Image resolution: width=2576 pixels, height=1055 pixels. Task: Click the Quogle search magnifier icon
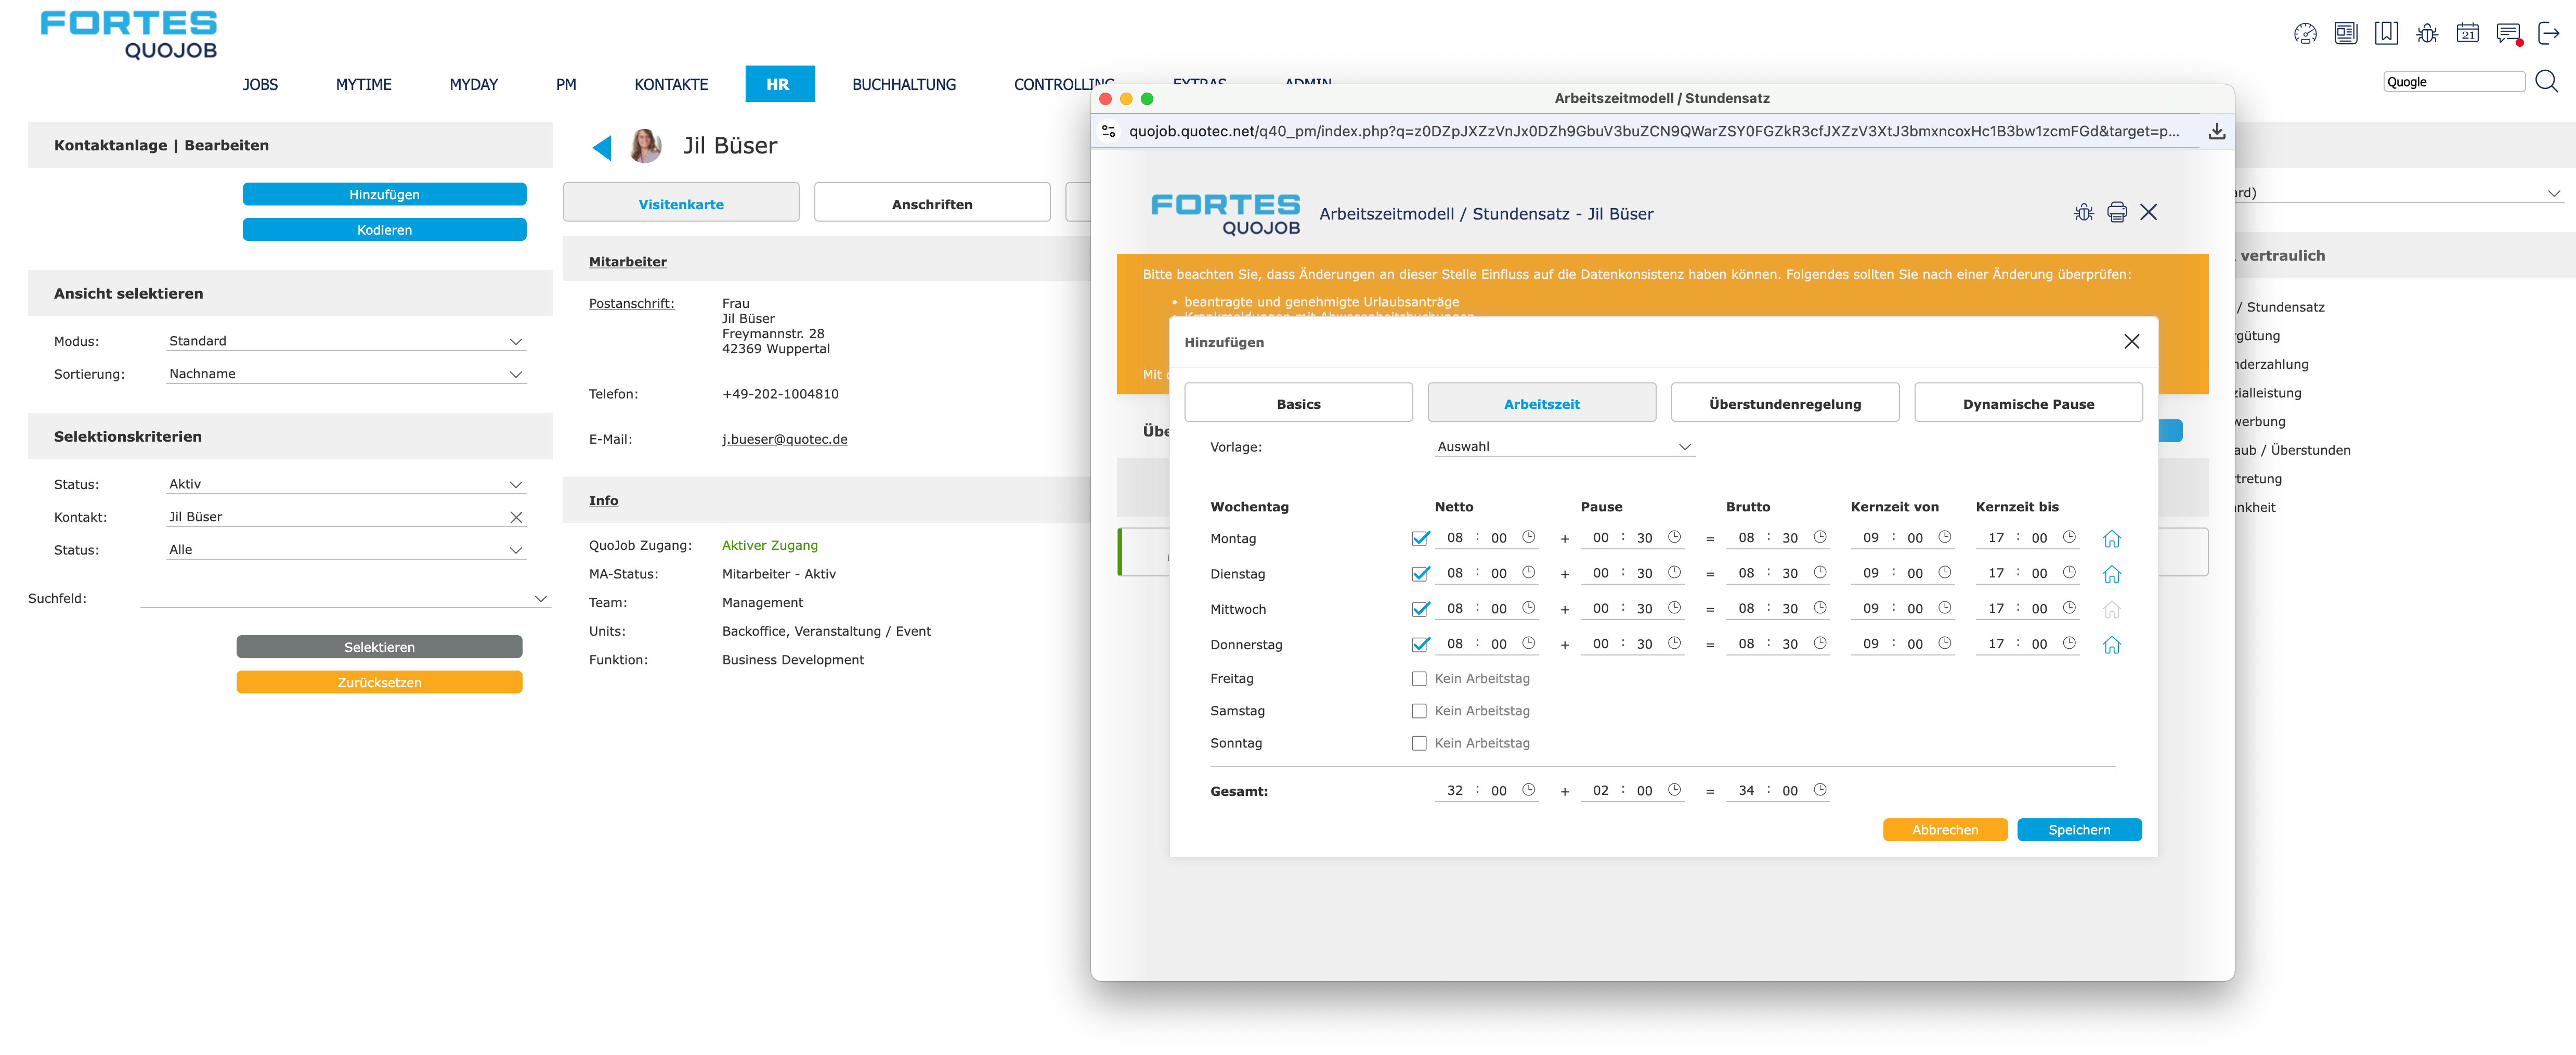(x=2546, y=82)
